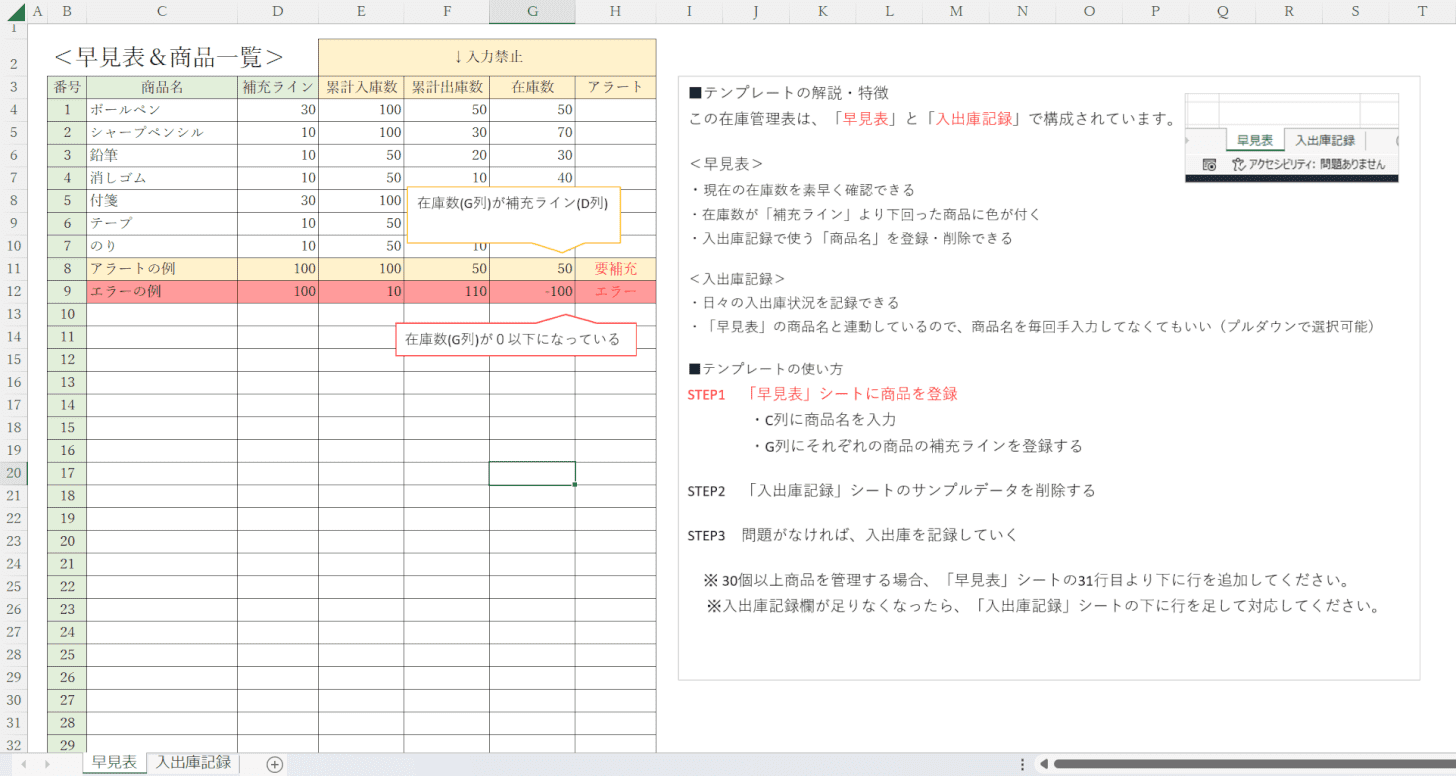Viewport: 1456px width, 776px height.
Task: Click tab bar split handle dots
Action: pyautogui.click(x=1021, y=764)
